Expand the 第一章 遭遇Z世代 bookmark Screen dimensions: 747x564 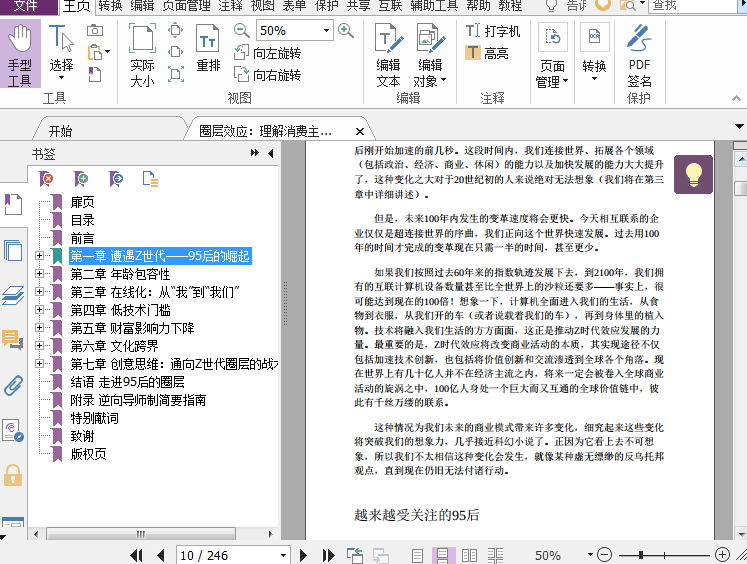[40, 256]
